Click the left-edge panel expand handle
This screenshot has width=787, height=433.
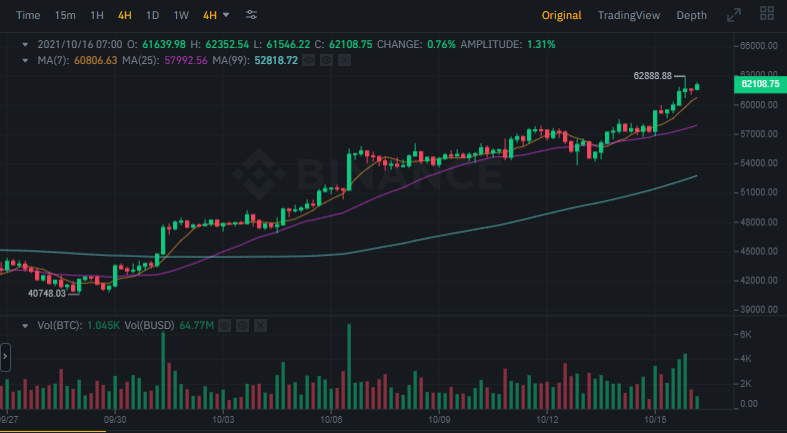click(x=5, y=357)
